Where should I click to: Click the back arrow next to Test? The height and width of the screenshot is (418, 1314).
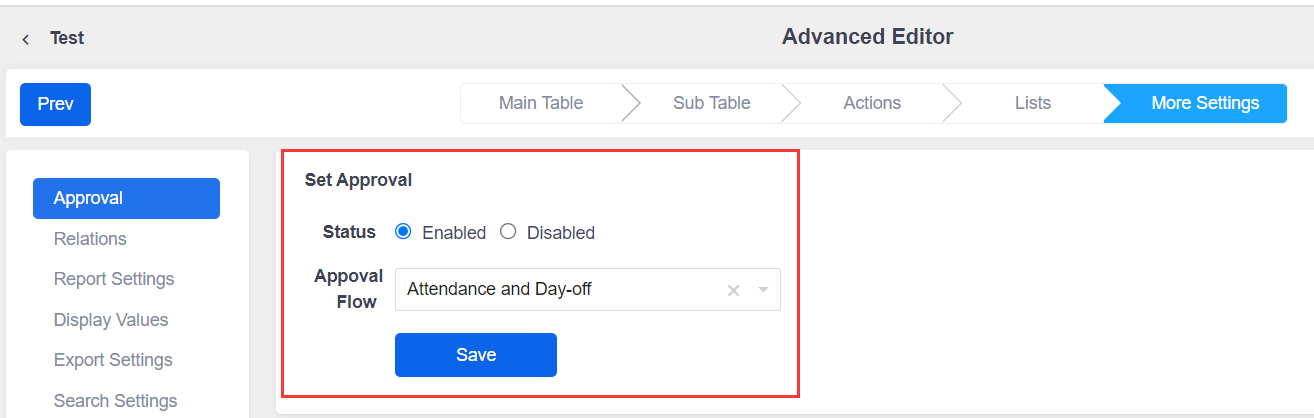pyautogui.click(x=26, y=39)
